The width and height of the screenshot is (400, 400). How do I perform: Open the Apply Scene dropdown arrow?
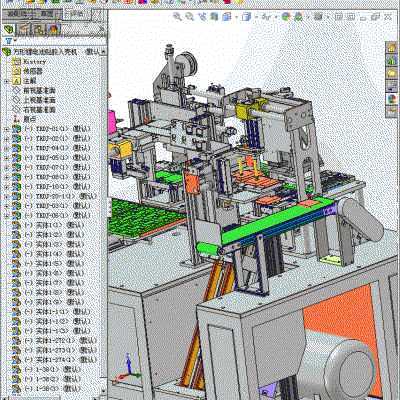pyautogui.click(x=307, y=17)
